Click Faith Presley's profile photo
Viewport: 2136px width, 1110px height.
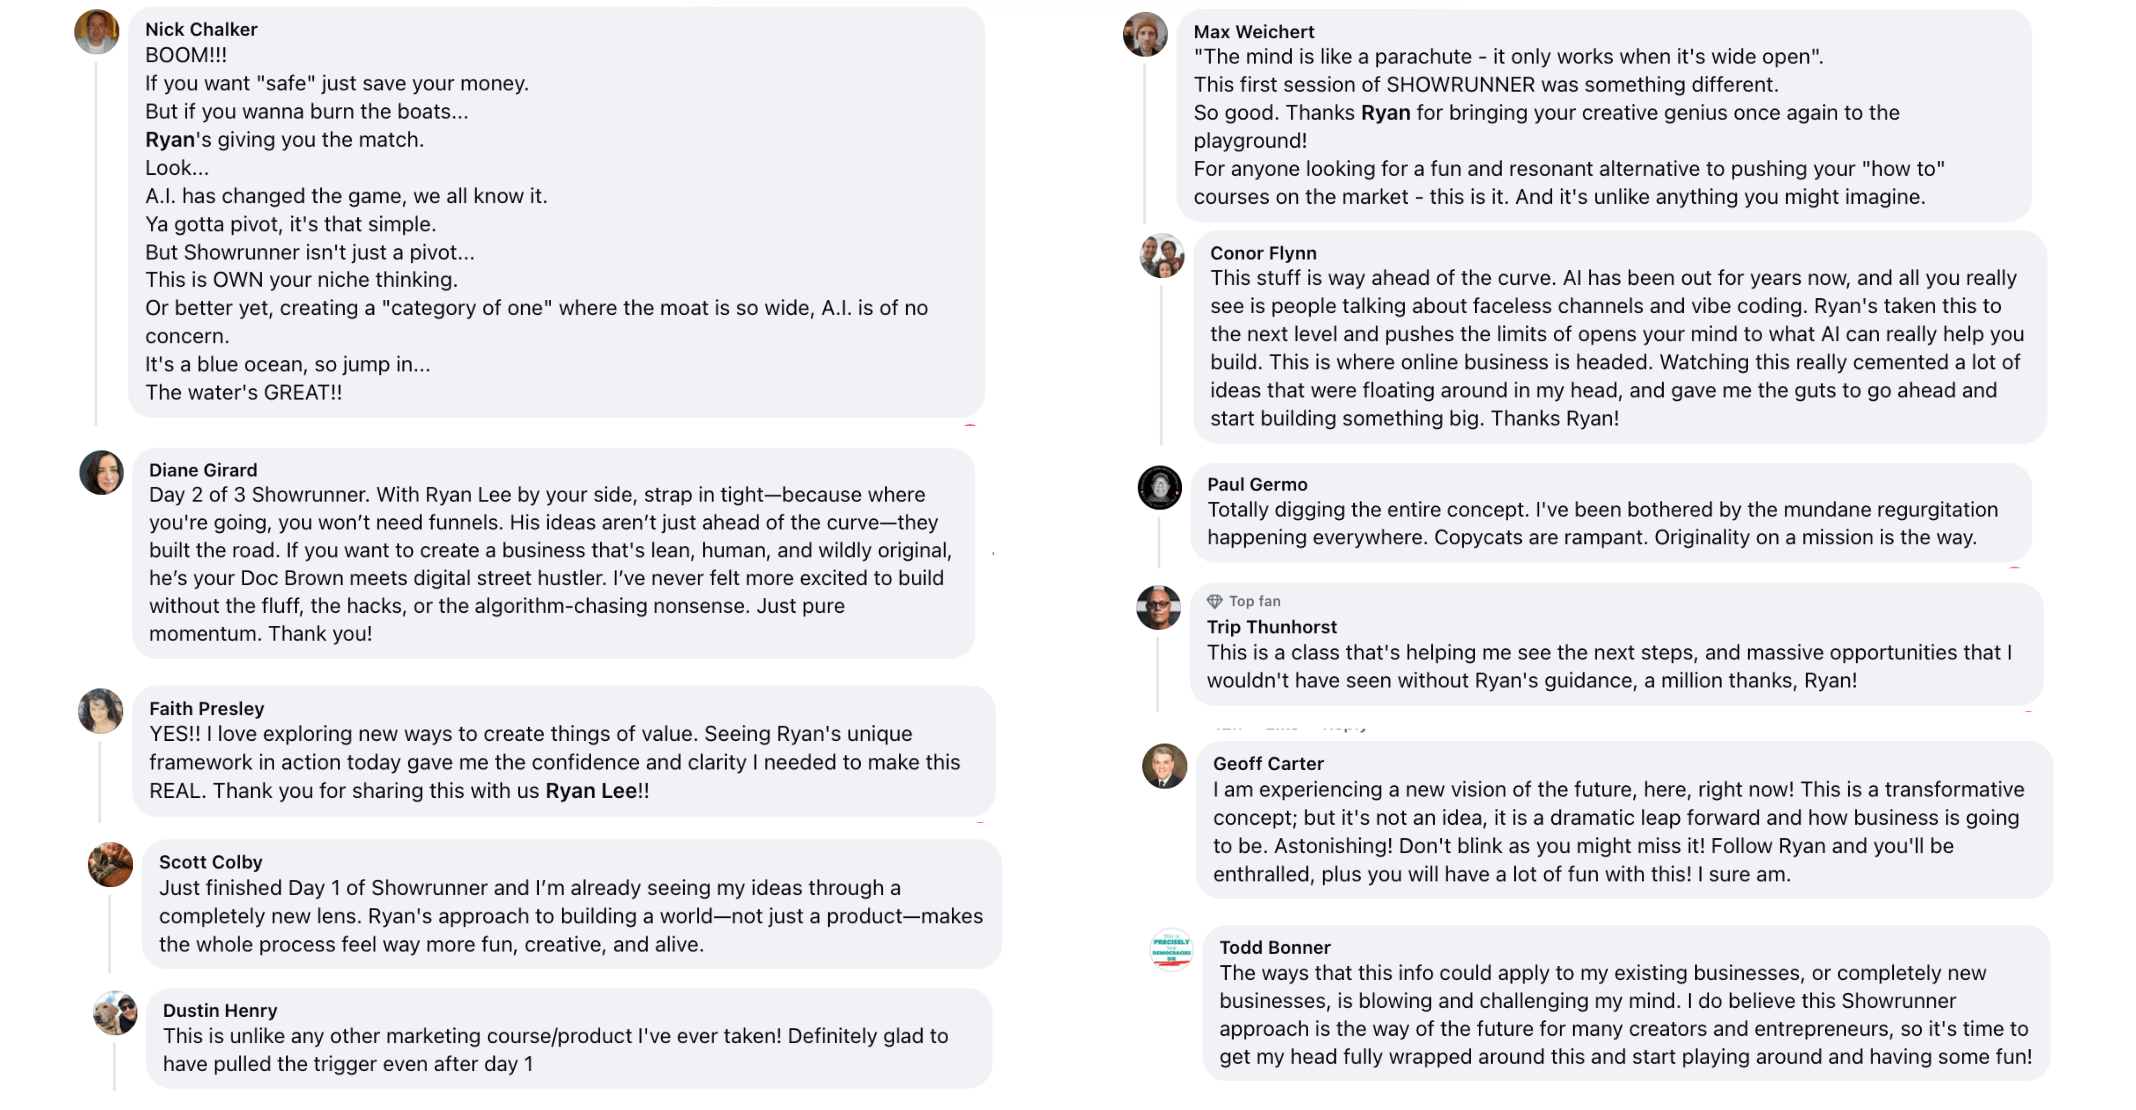pos(100,711)
